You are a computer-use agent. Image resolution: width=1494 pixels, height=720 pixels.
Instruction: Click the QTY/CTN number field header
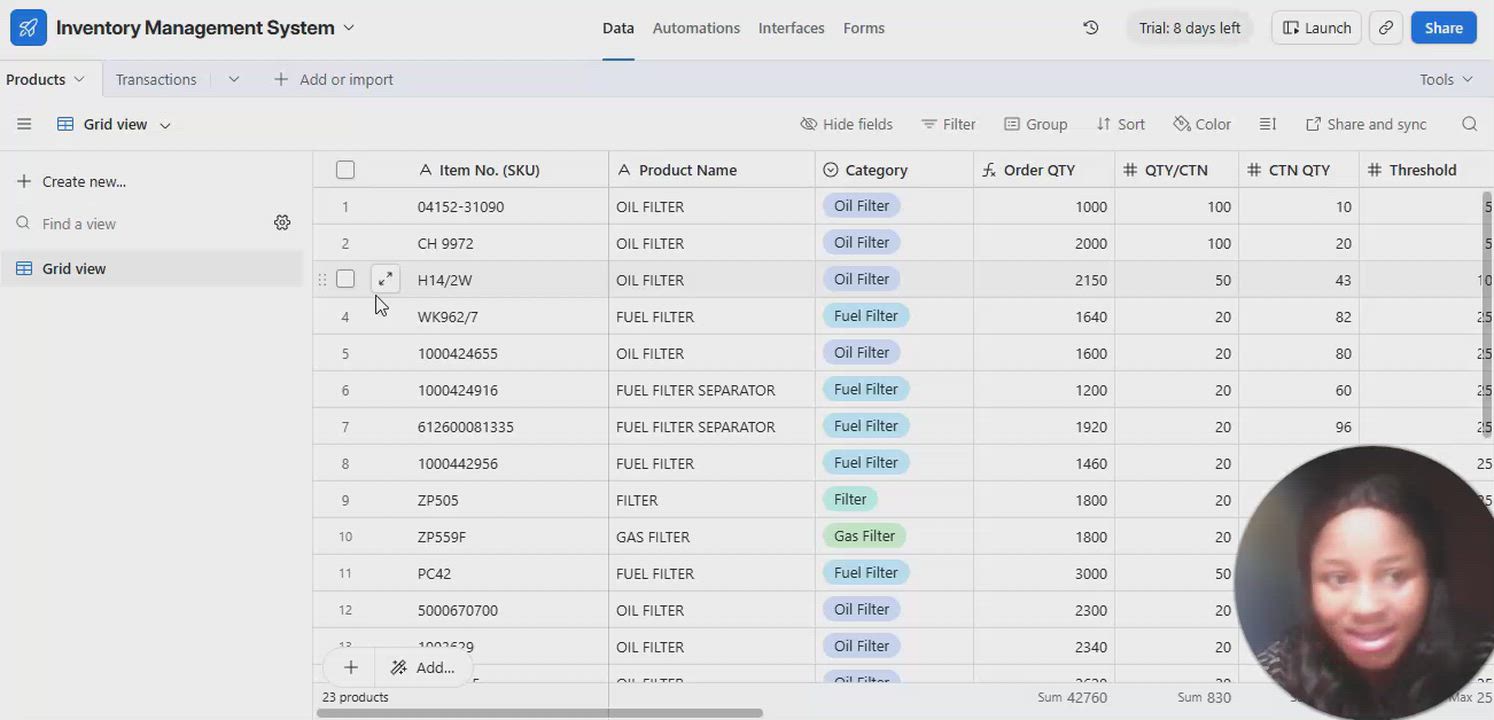pyautogui.click(x=1176, y=170)
